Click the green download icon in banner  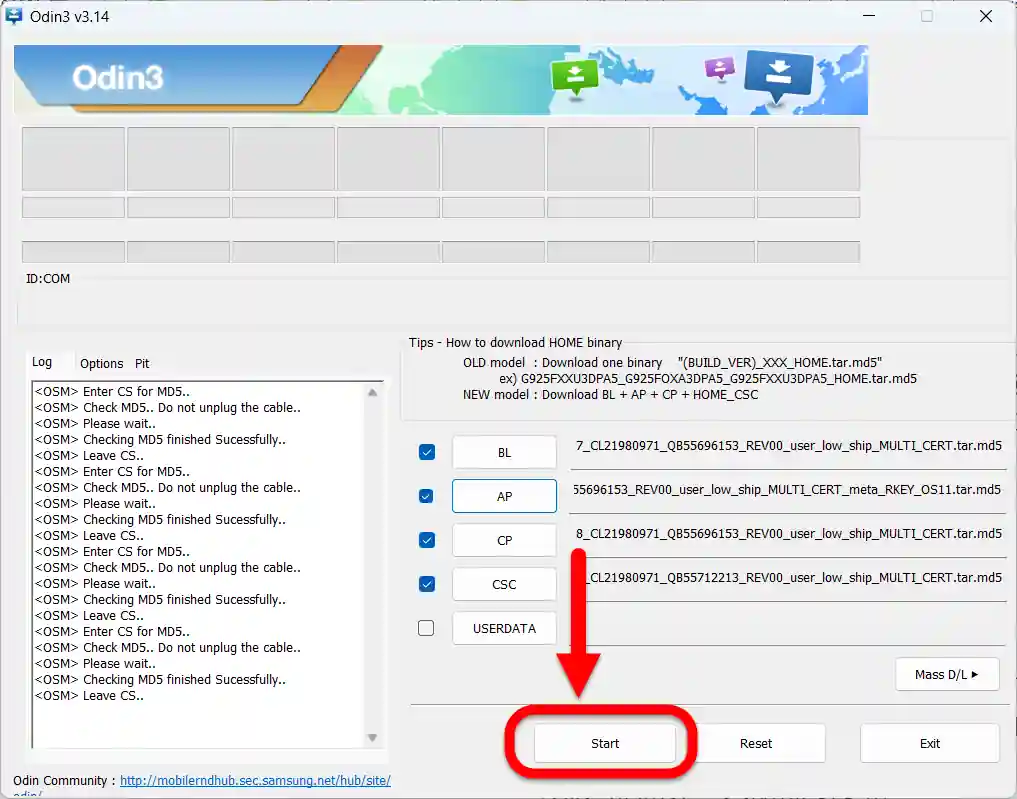point(575,77)
